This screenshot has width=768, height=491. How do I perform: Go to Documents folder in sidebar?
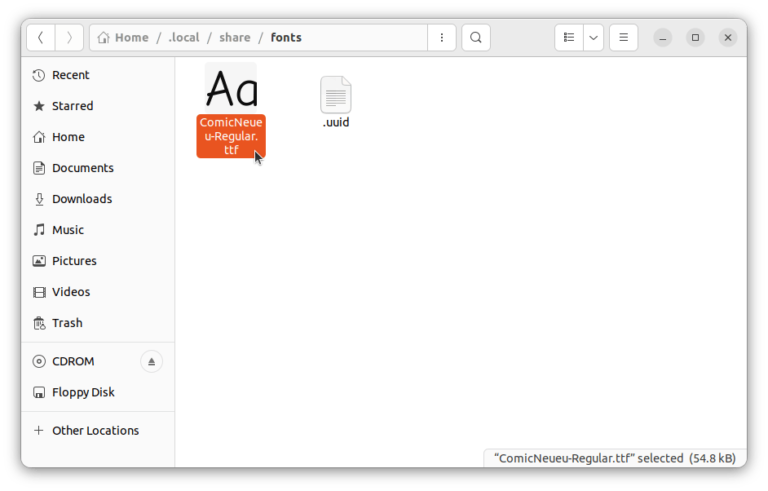(x=82, y=168)
